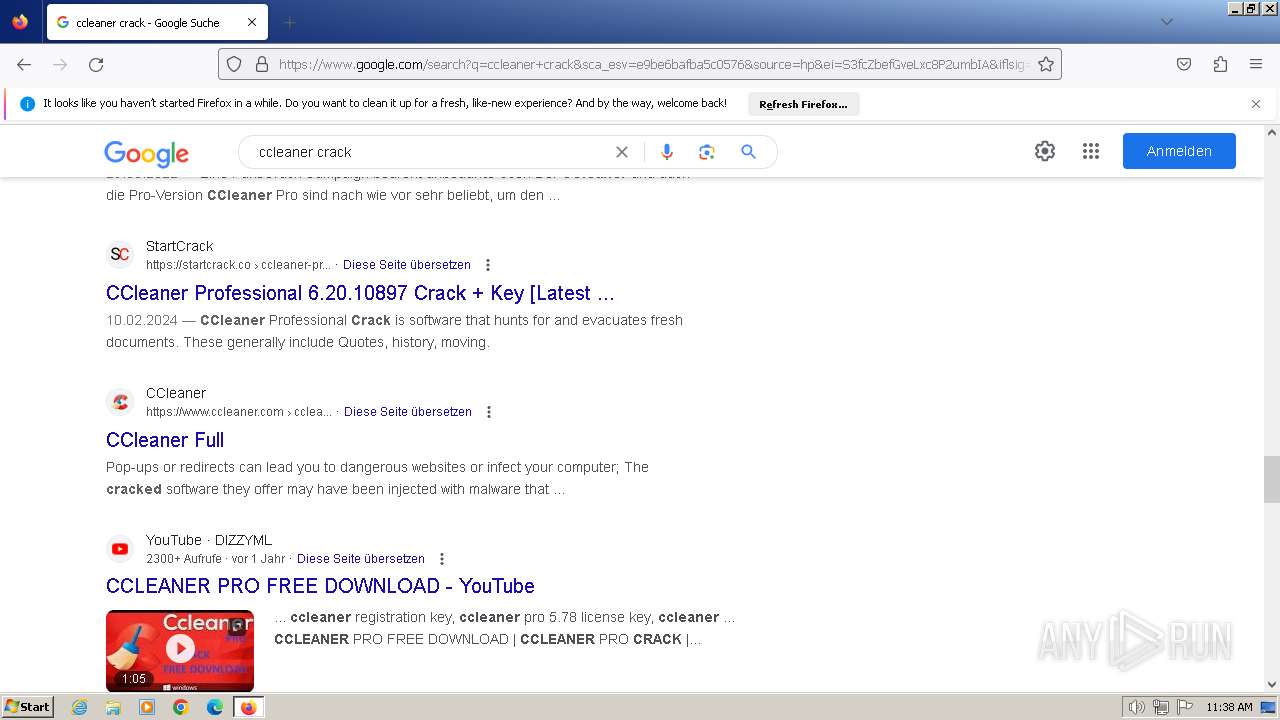Reload the page with refresh icon

click(x=96, y=64)
